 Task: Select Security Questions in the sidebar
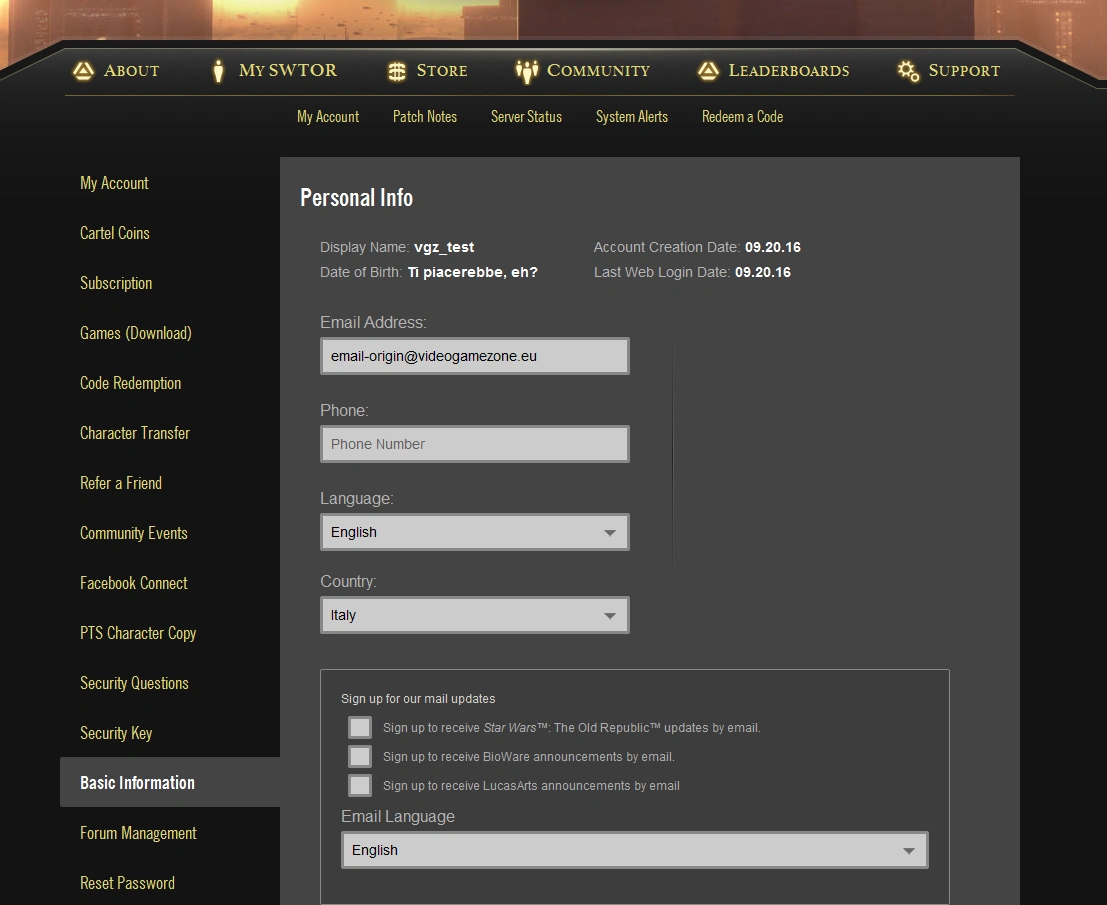(134, 683)
